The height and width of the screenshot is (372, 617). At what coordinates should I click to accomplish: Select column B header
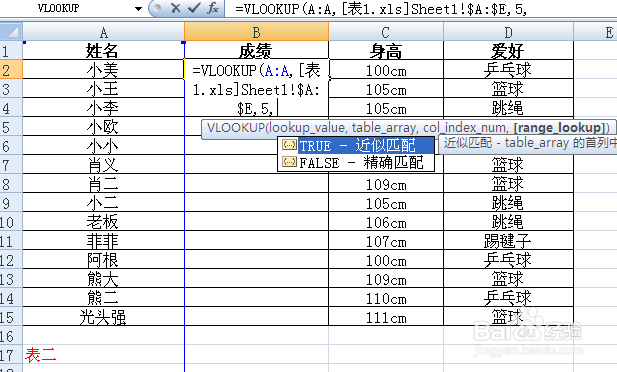click(x=256, y=32)
